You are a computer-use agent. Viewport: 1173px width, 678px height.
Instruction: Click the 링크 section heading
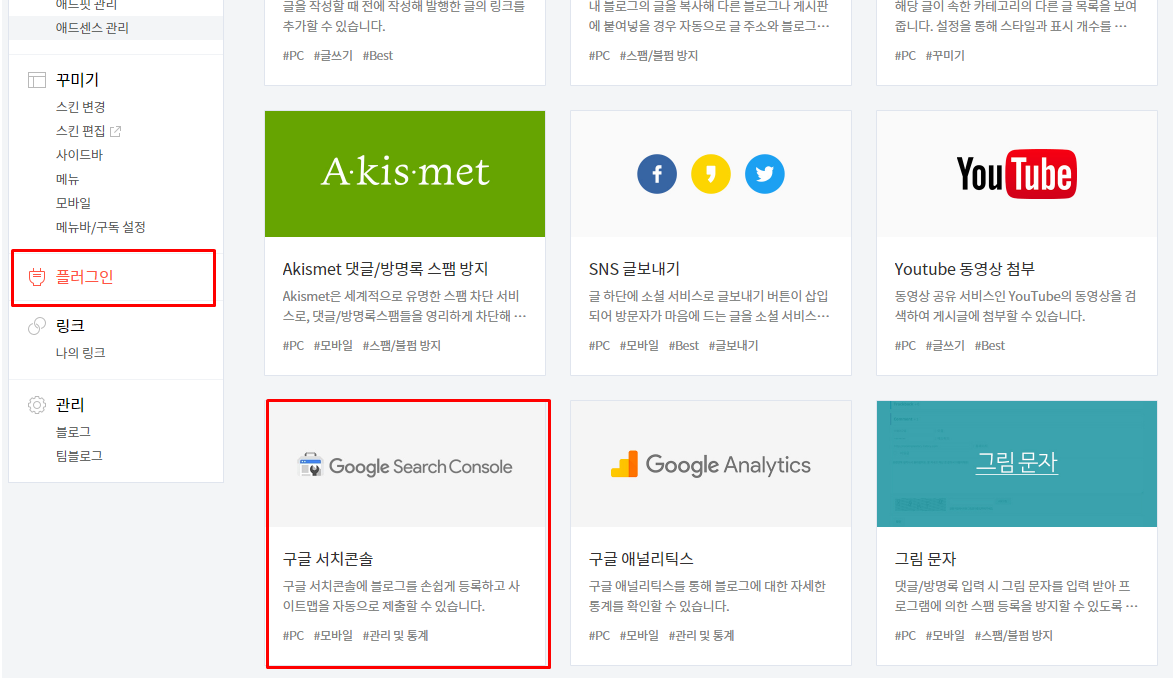(70, 326)
